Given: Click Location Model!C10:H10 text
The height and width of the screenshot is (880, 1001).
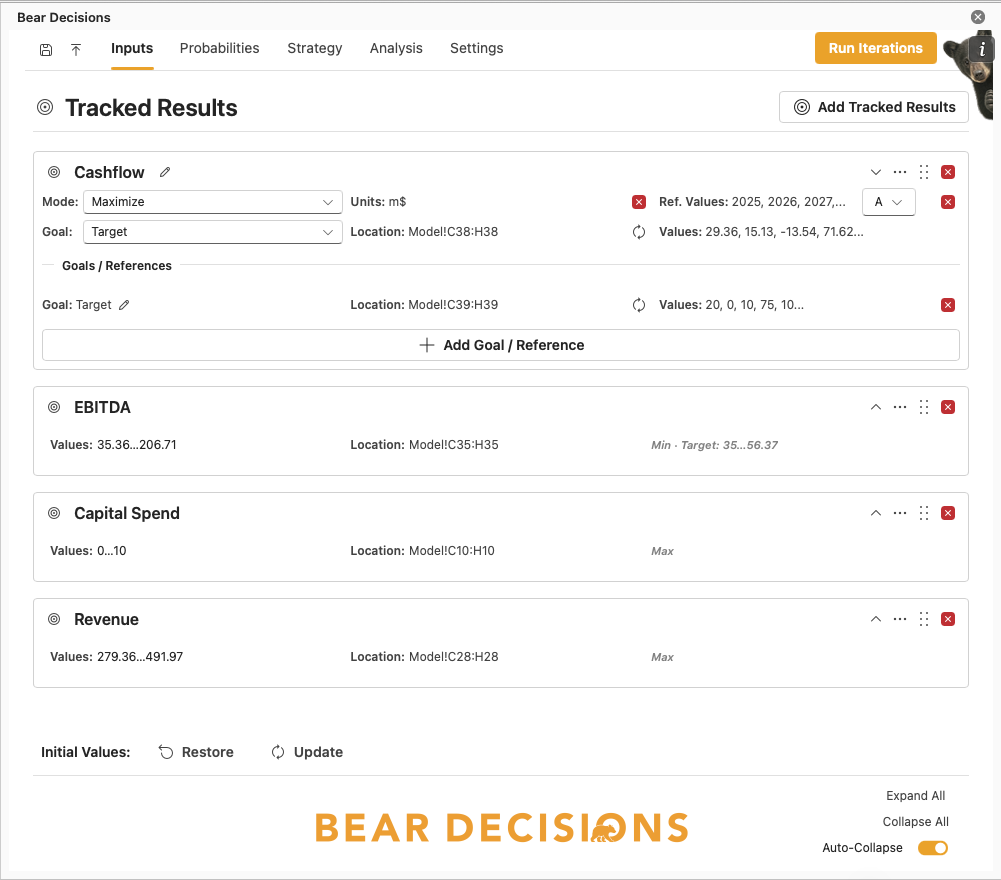Looking at the screenshot, I should (x=423, y=550).
